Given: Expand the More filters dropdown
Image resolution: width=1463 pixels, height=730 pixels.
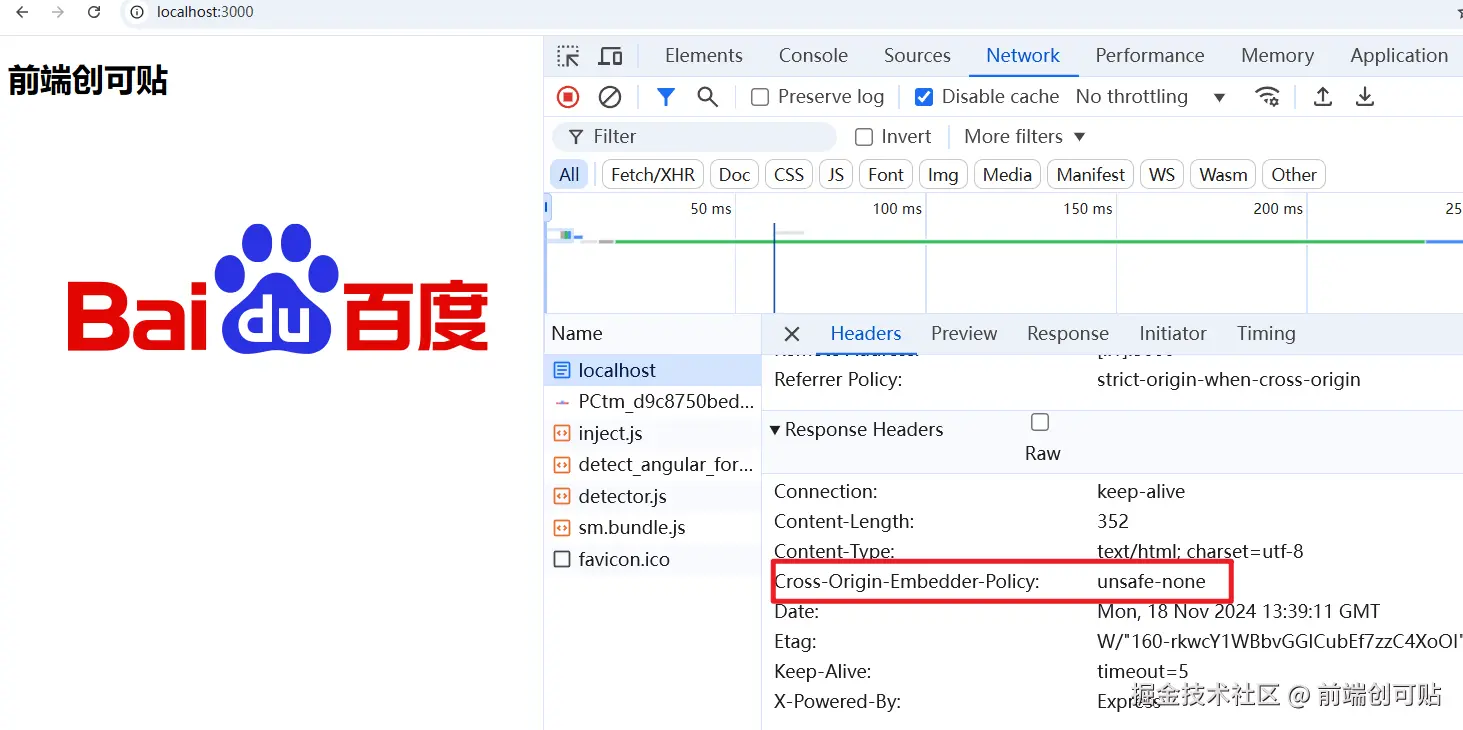Looking at the screenshot, I should (1025, 137).
